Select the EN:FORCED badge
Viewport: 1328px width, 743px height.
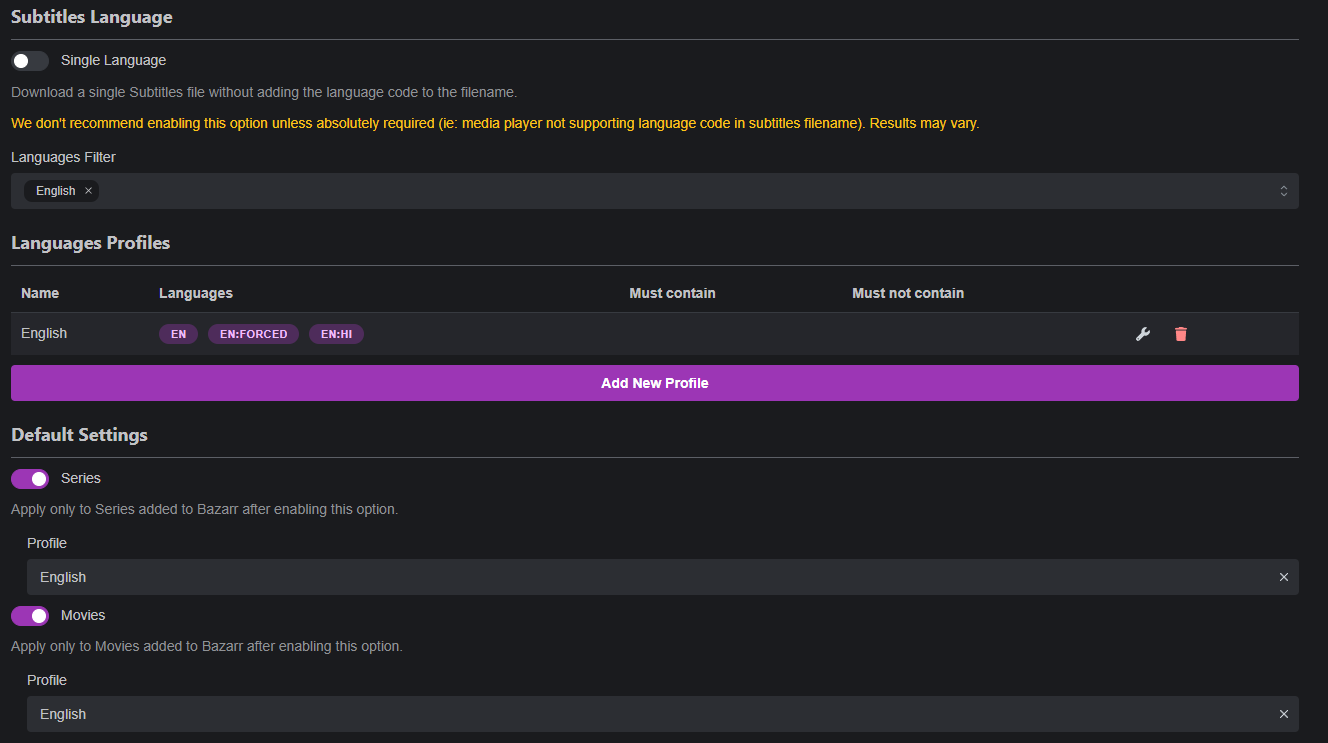coord(253,334)
